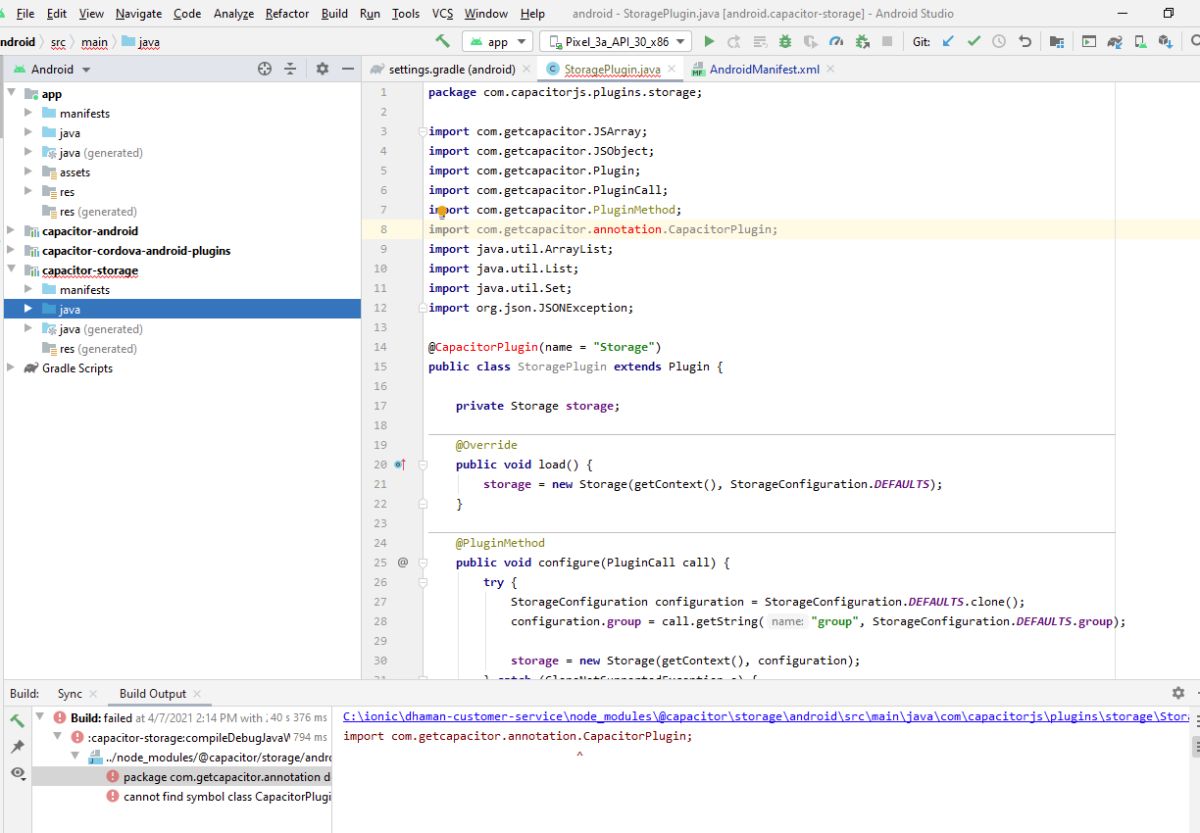The width and height of the screenshot is (1200, 833).
Task: Click Git Rollback undo arrow
Action: (1025, 42)
